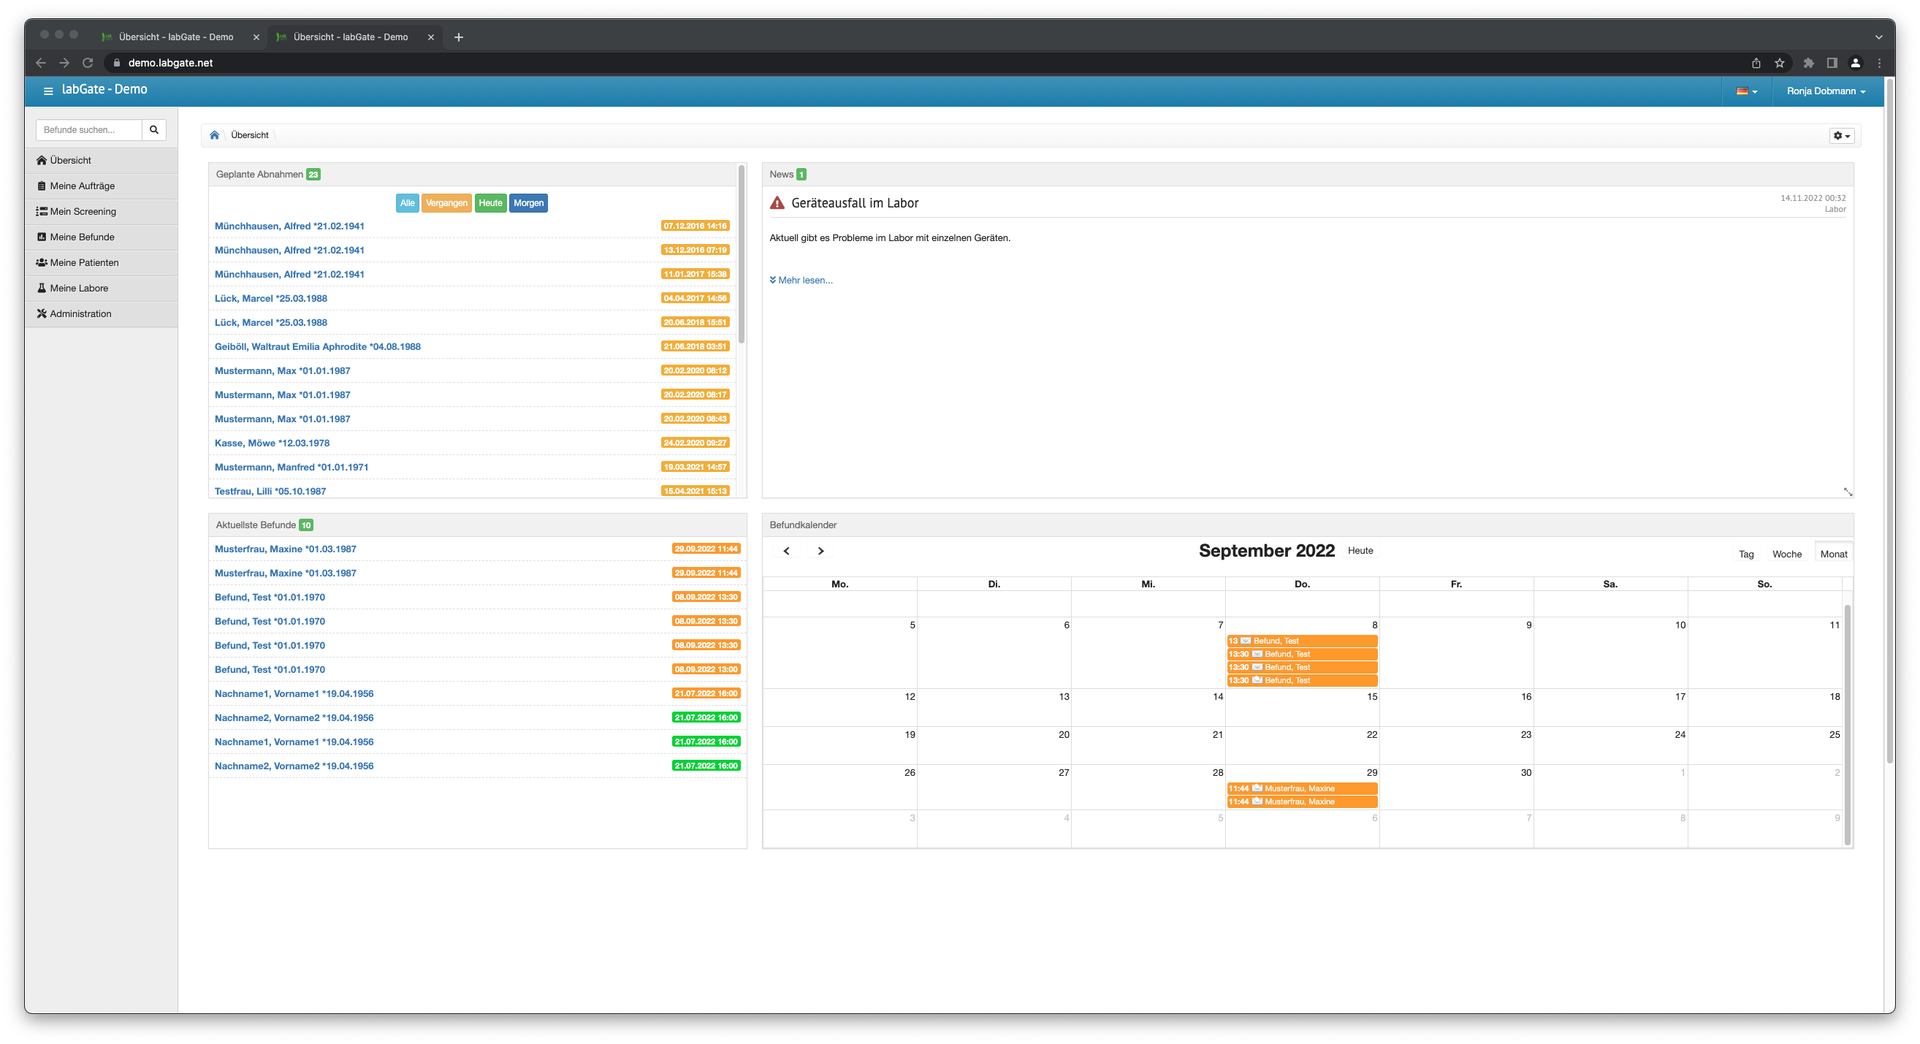Open Meine Befunde in sidebar
Image resolution: width=1920 pixels, height=1044 pixels.
coord(82,237)
